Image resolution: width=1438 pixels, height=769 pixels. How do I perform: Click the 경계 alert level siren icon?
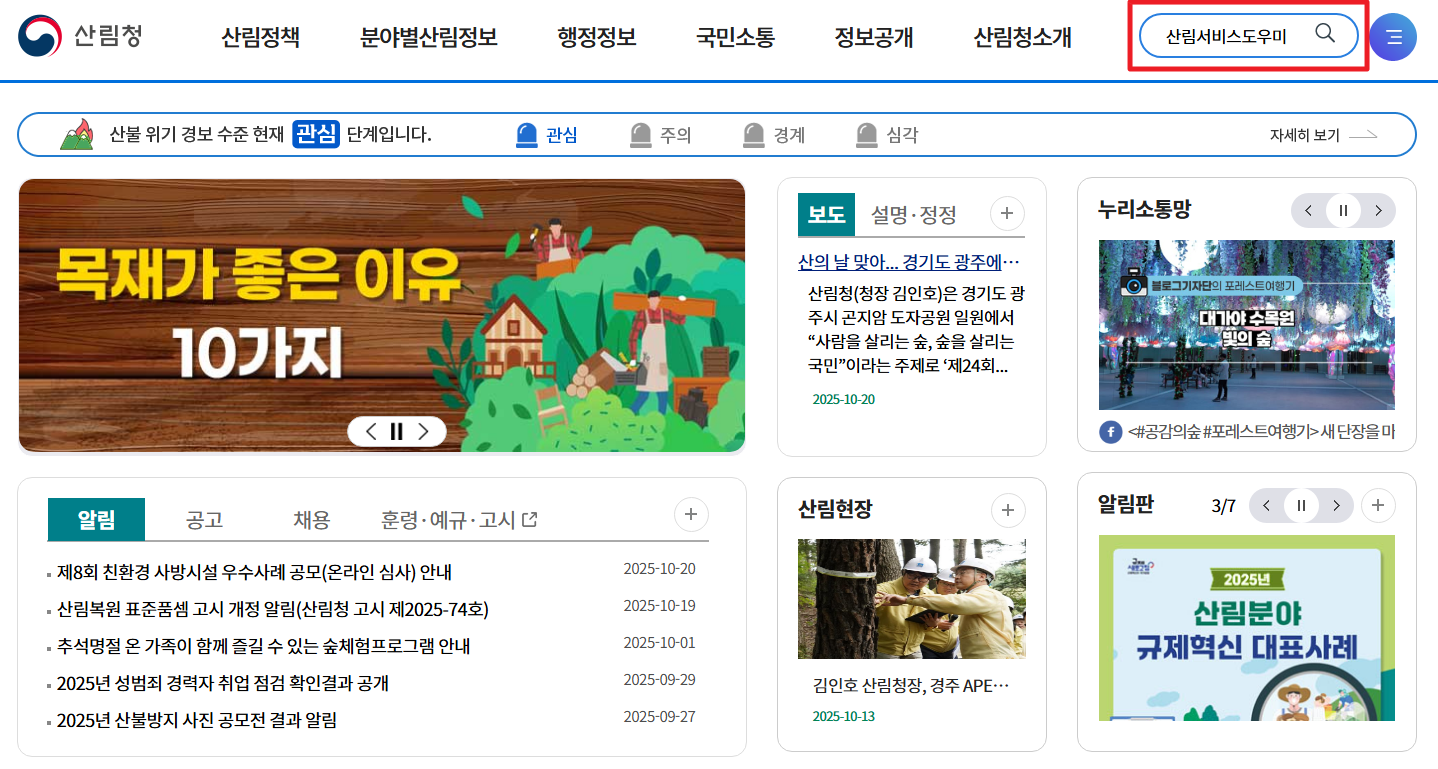click(x=753, y=133)
